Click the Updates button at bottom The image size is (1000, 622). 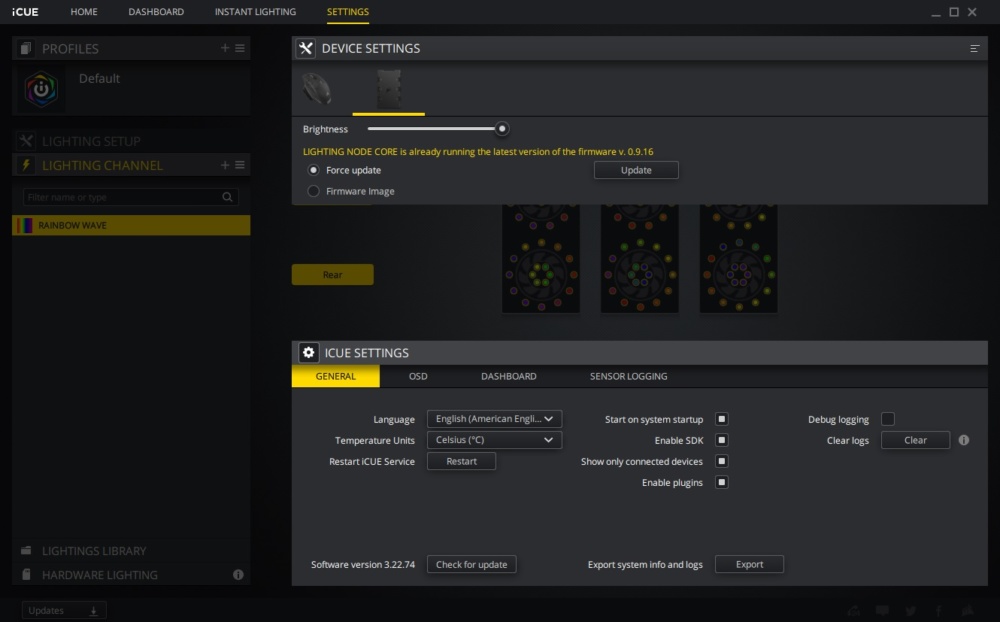[x=64, y=611]
